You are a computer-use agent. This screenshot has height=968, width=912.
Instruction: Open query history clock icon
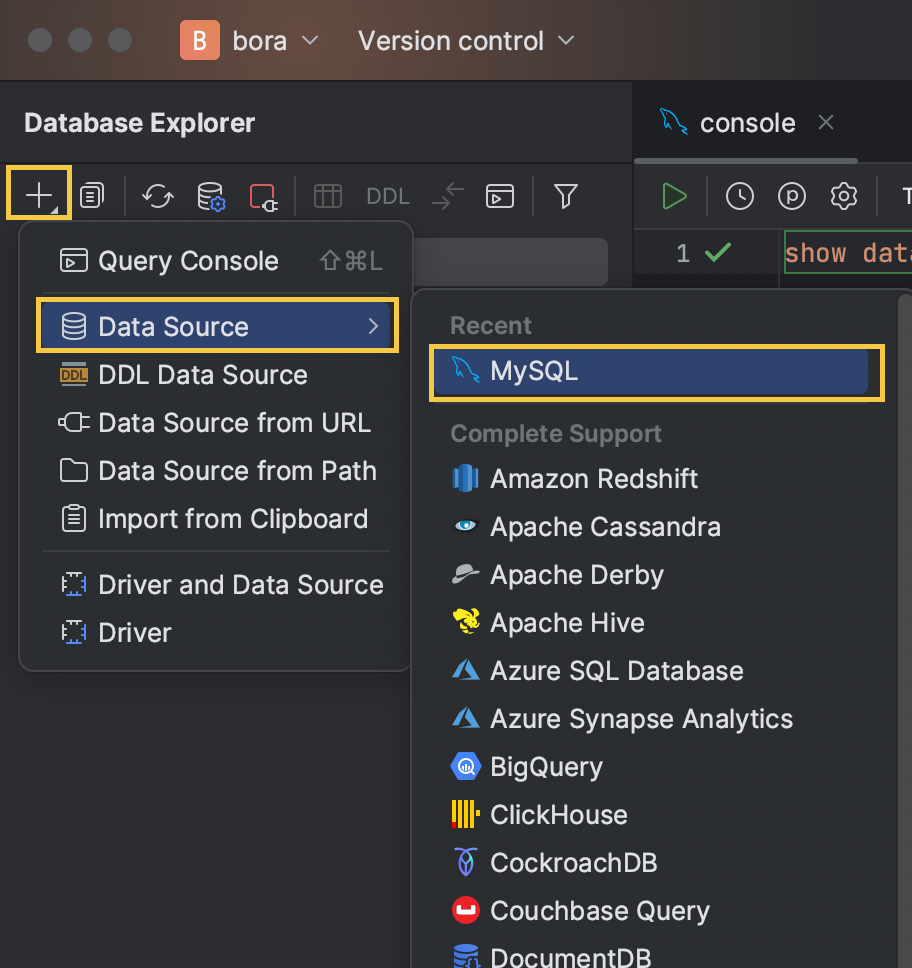click(x=740, y=196)
